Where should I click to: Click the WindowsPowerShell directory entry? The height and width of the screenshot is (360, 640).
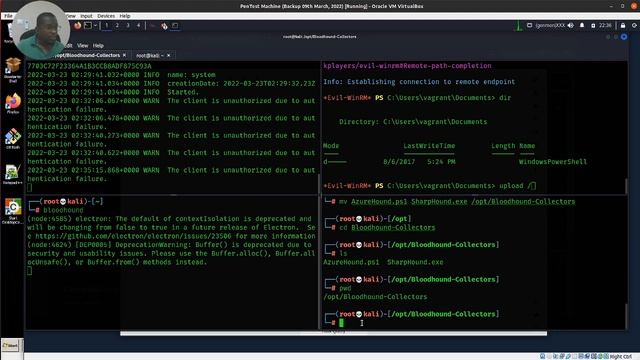553,162
